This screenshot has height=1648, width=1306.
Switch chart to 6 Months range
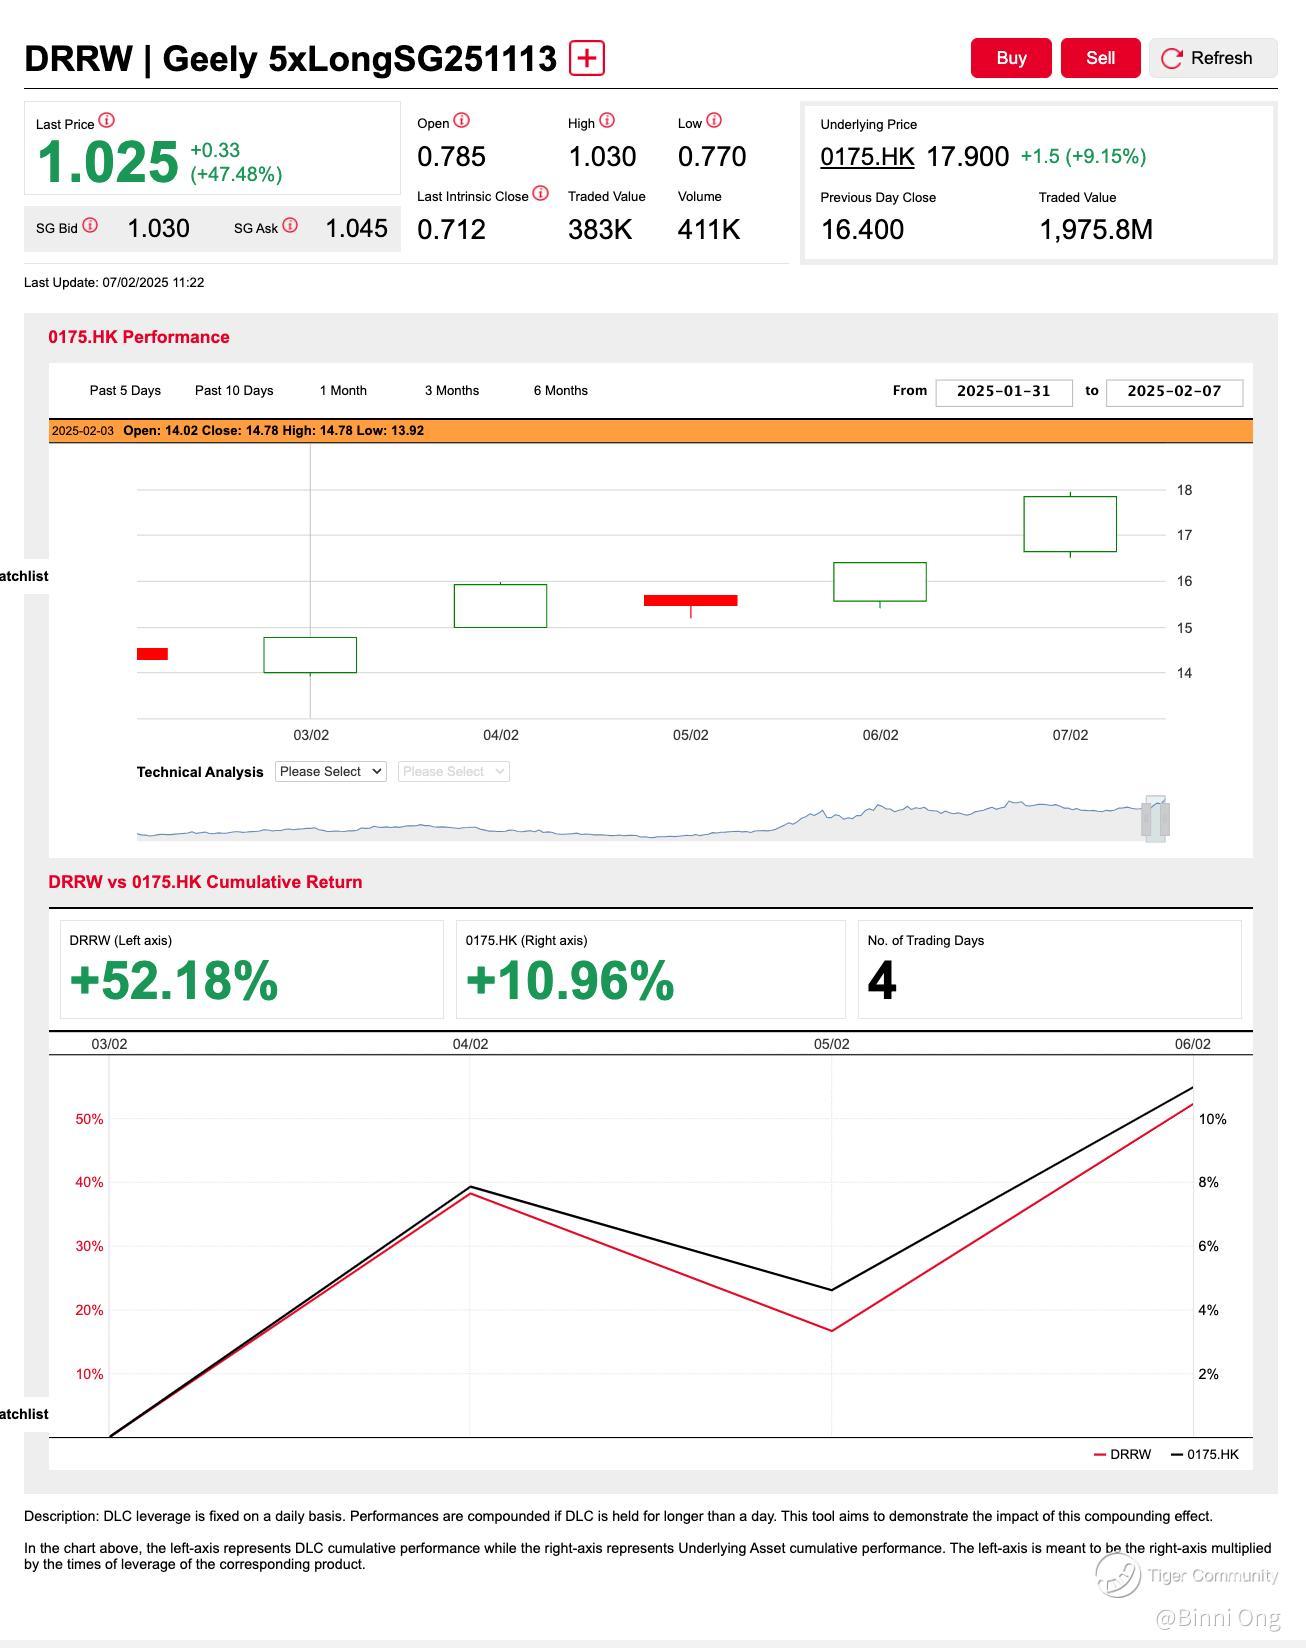(561, 391)
